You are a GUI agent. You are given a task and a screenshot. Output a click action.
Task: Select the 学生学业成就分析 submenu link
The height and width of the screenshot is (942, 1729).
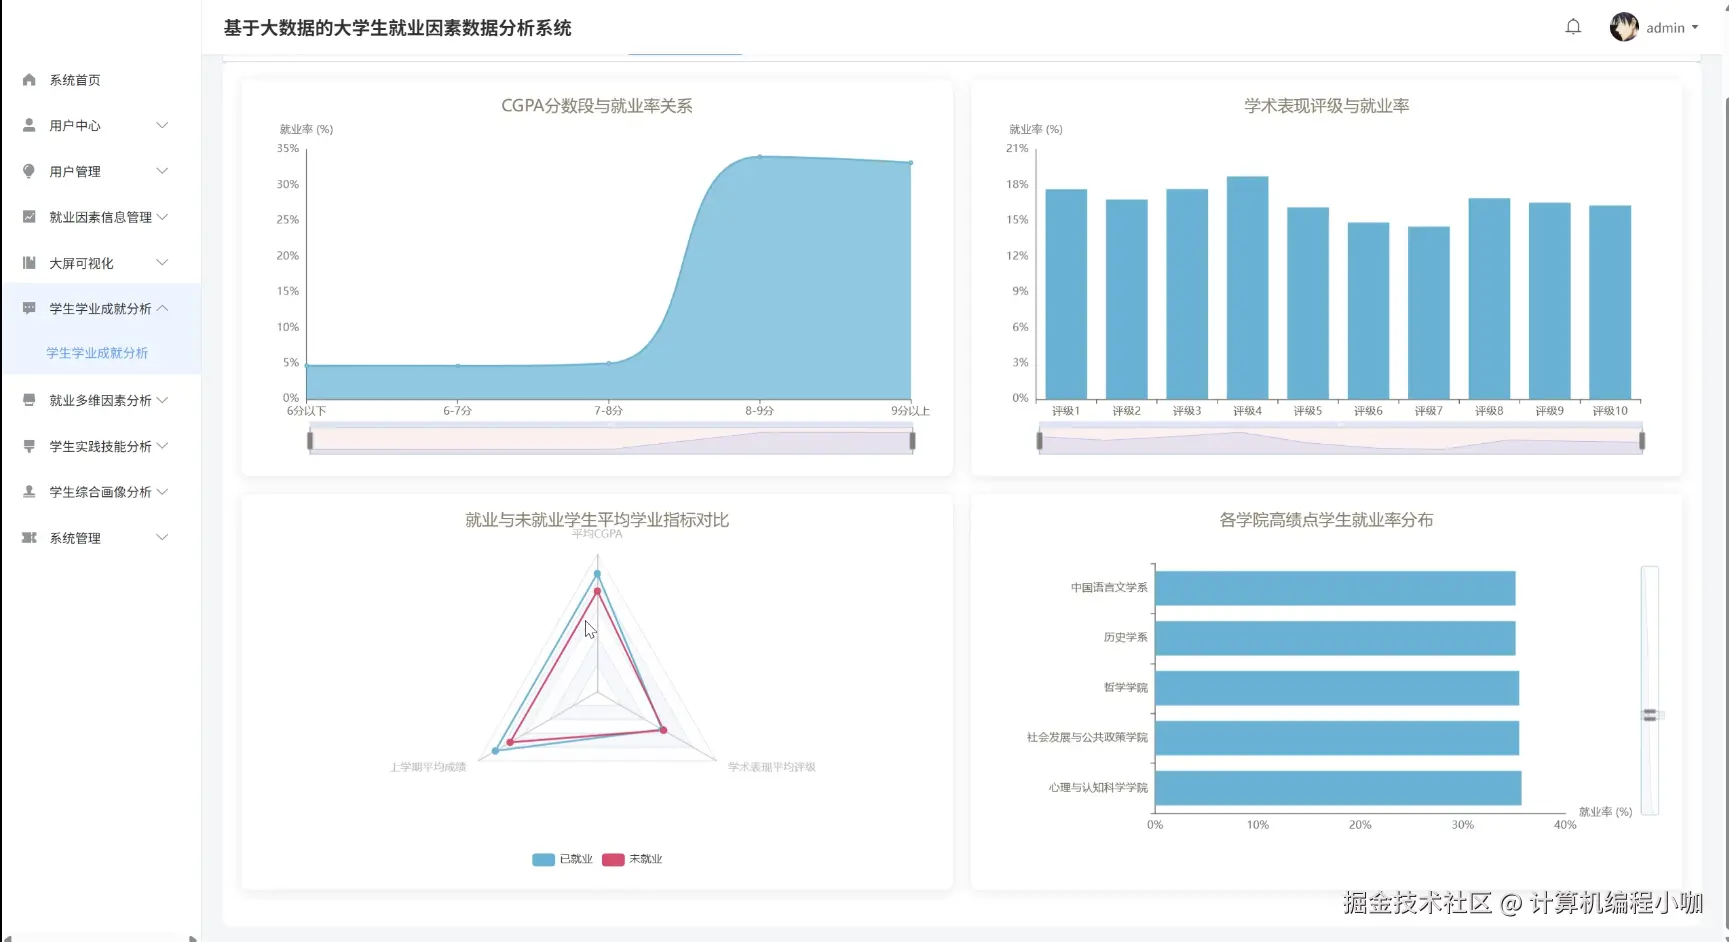97,353
